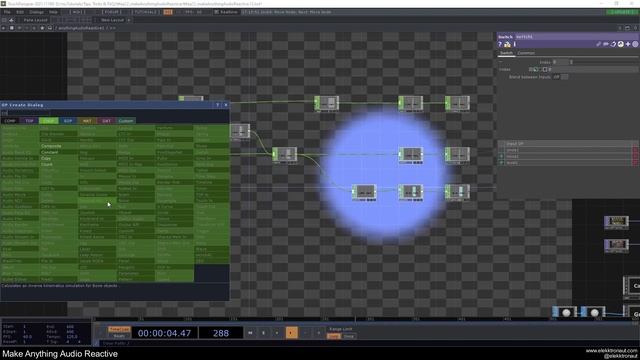
Task: Select the noise1 input row
Action: click(x=567, y=150)
